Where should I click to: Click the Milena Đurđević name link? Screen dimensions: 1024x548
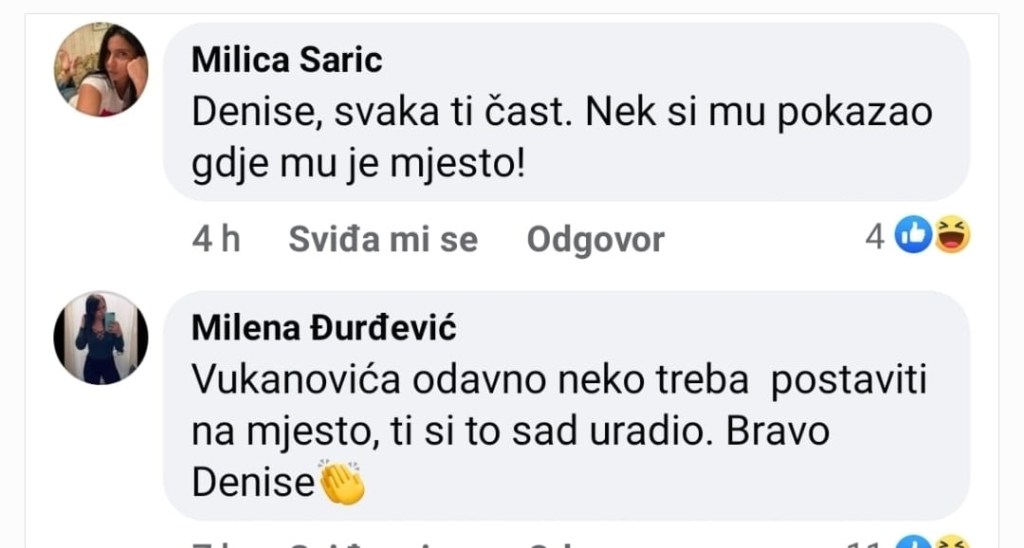coord(323,327)
